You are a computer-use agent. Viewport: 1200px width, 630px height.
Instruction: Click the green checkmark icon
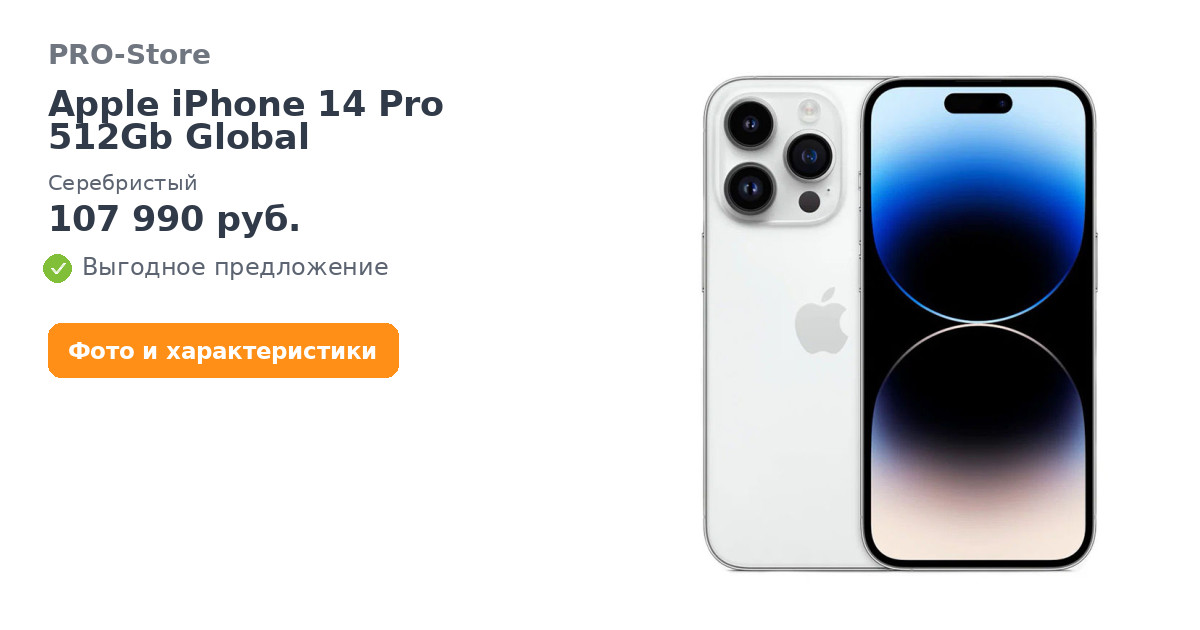point(57,268)
